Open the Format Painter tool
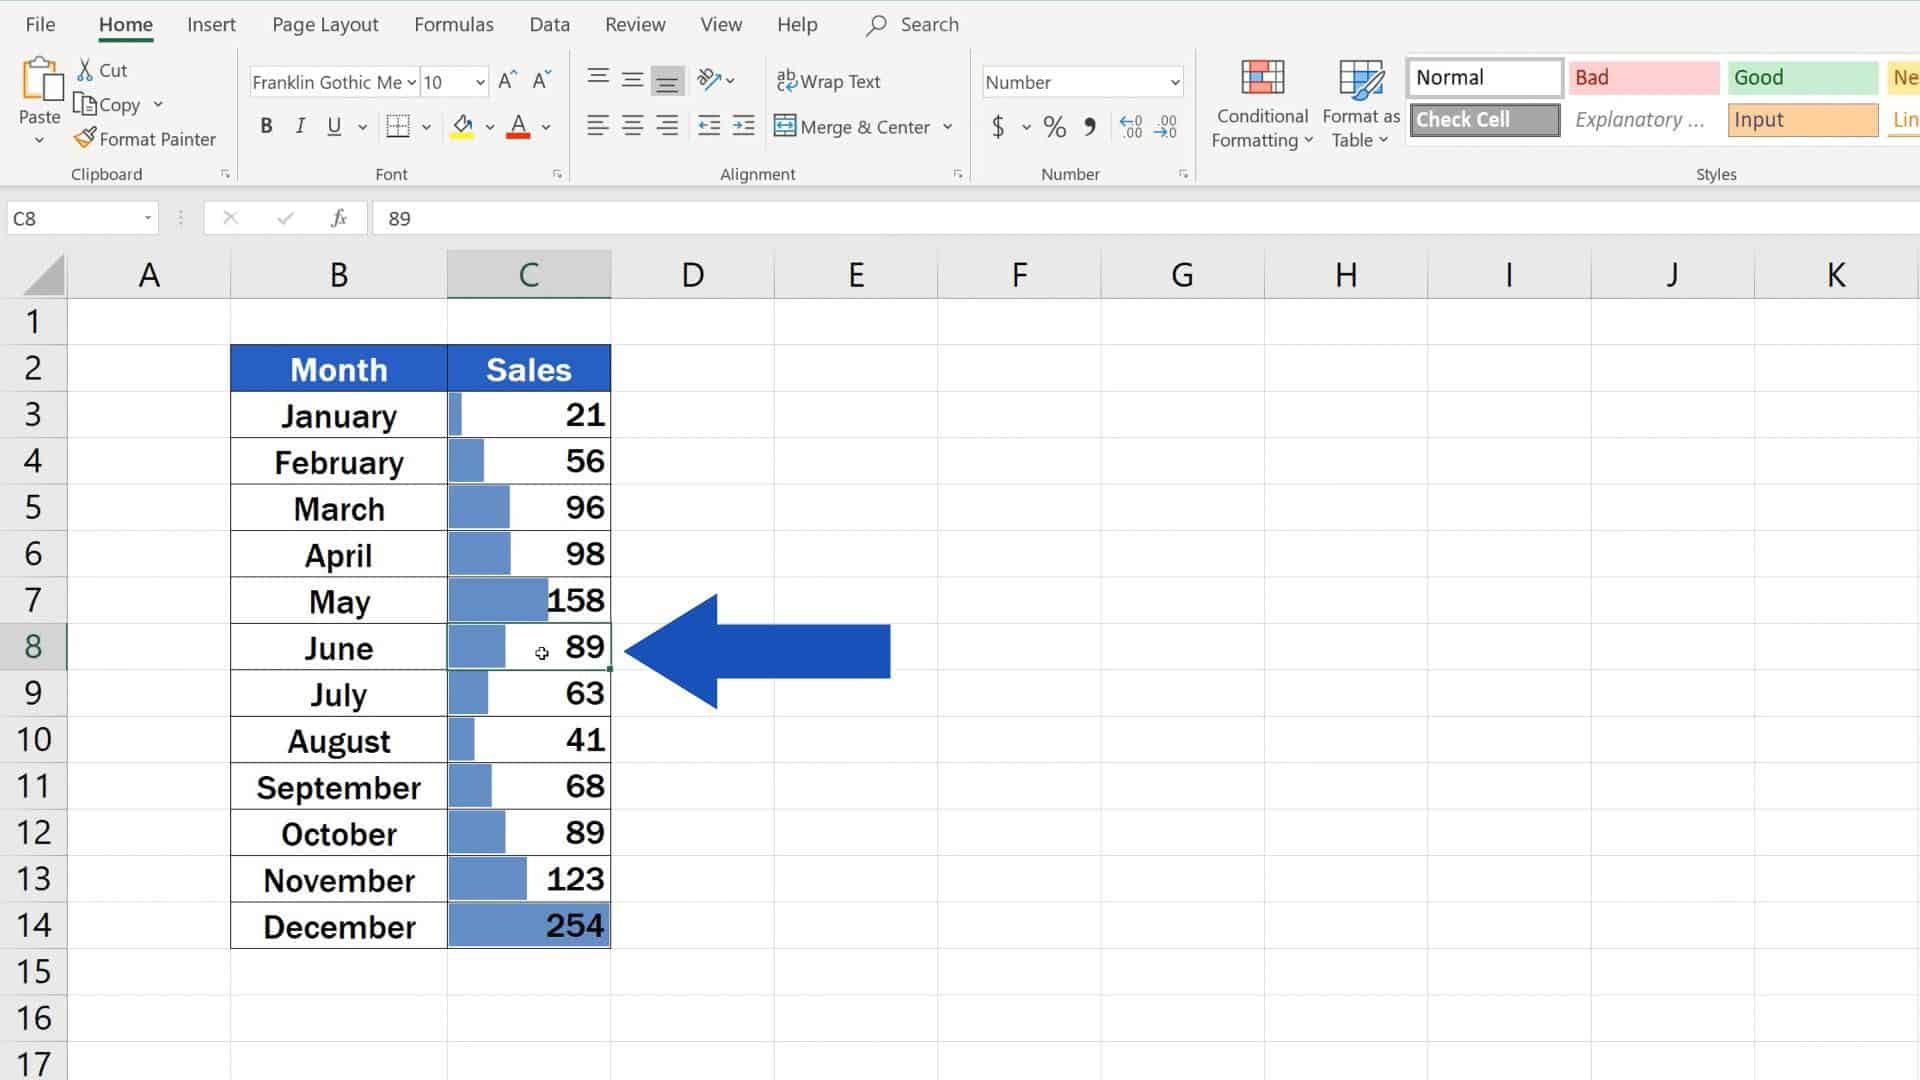The width and height of the screenshot is (1920, 1080). pos(145,138)
